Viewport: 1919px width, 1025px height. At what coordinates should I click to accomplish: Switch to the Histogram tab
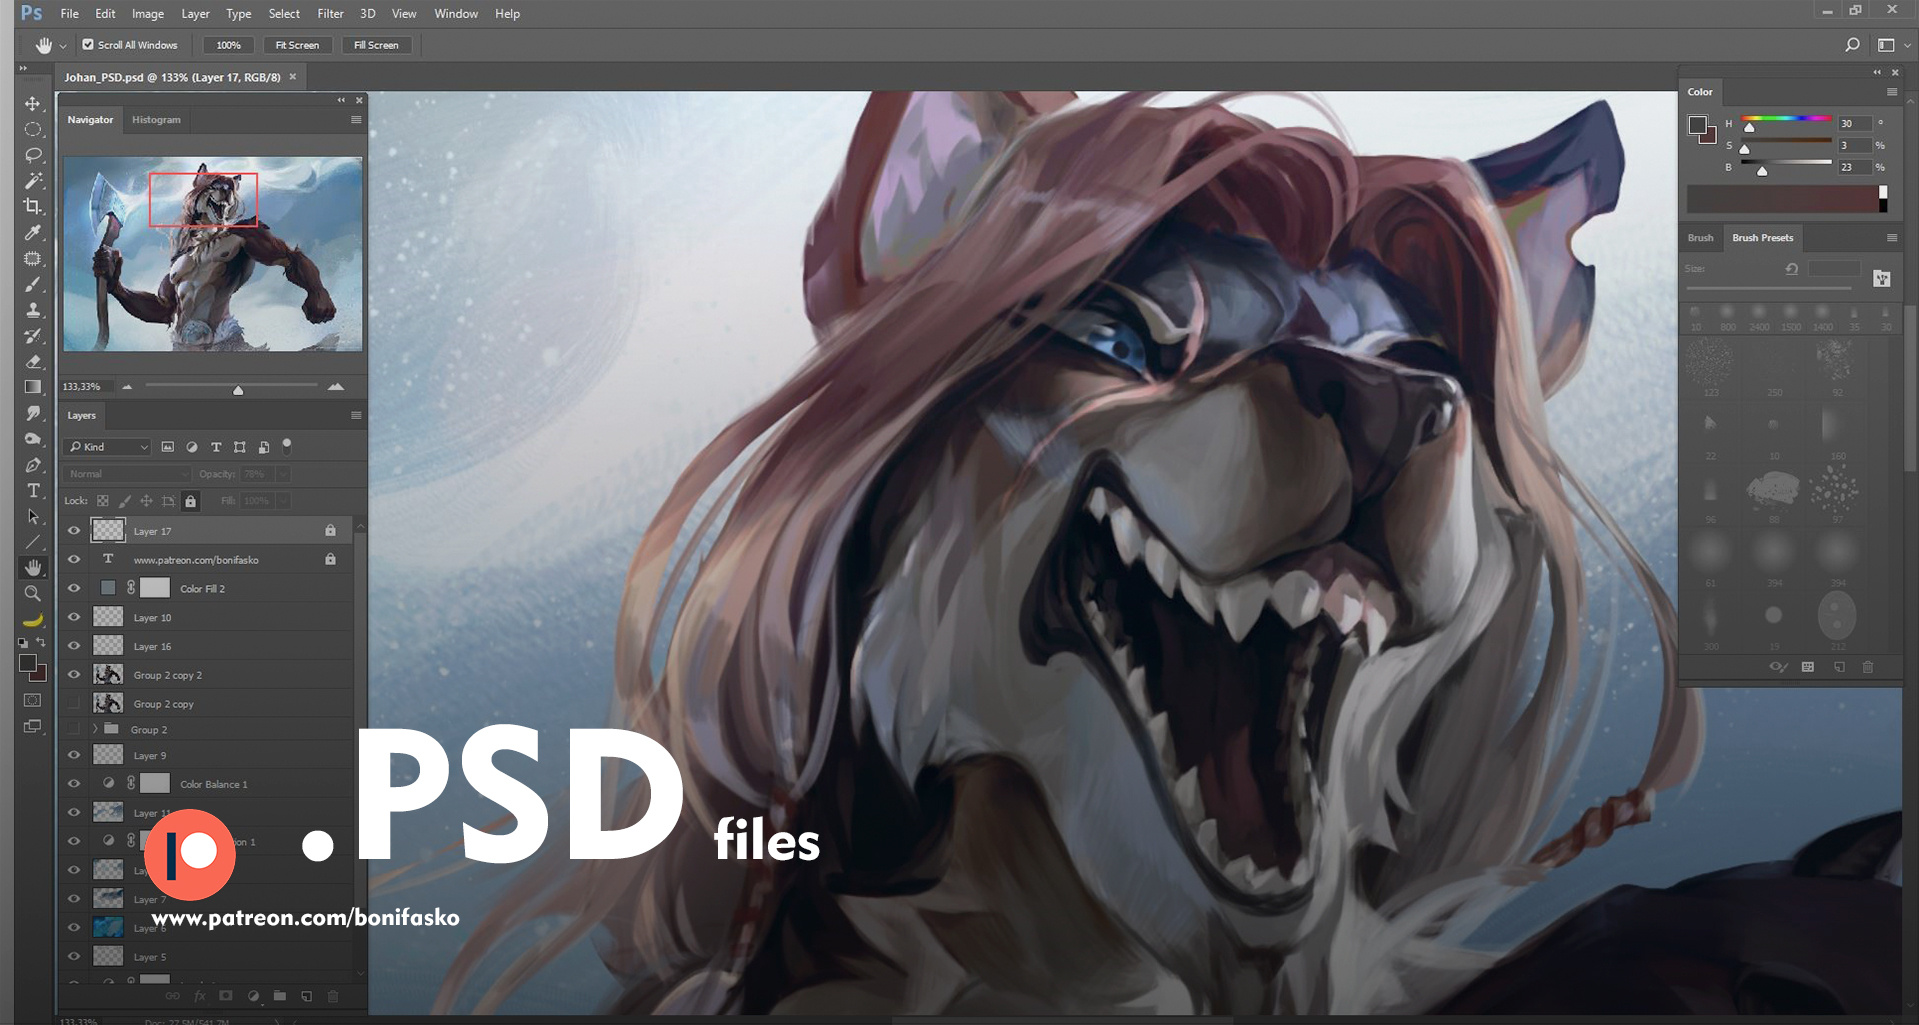coord(157,120)
